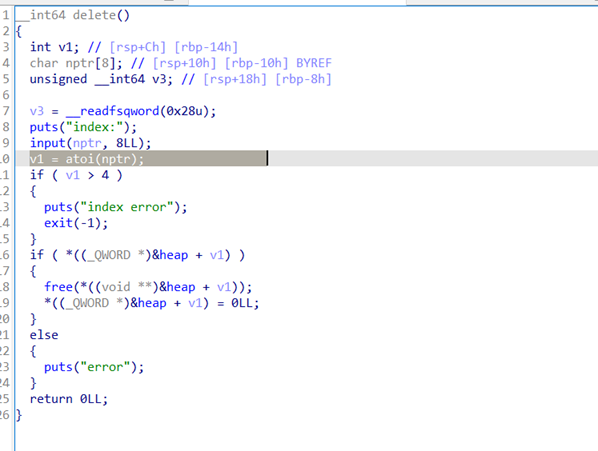Viewport: 598px width, 451px height.
Task: Click the 'if ( v1 > 4 )' condition
Action: click(76, 175)
